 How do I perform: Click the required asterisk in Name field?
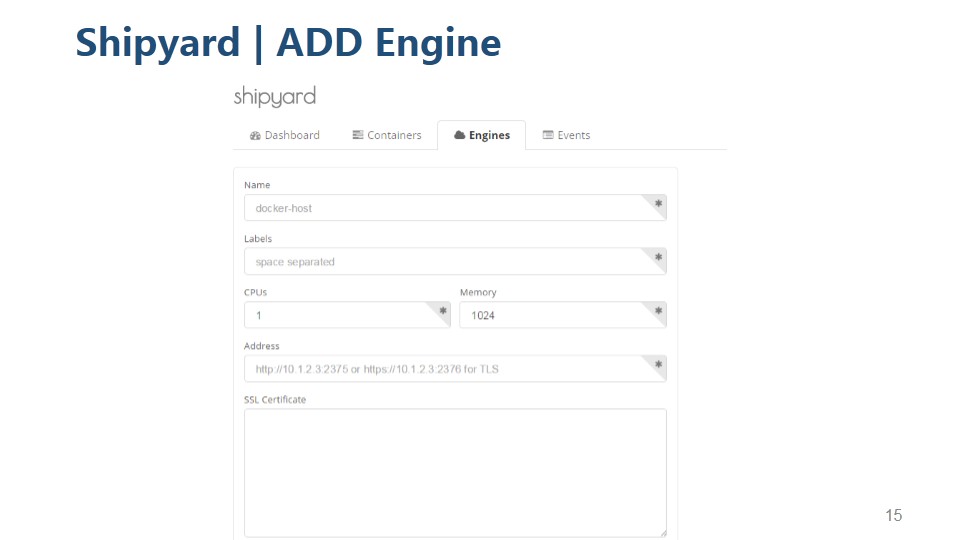658,203
